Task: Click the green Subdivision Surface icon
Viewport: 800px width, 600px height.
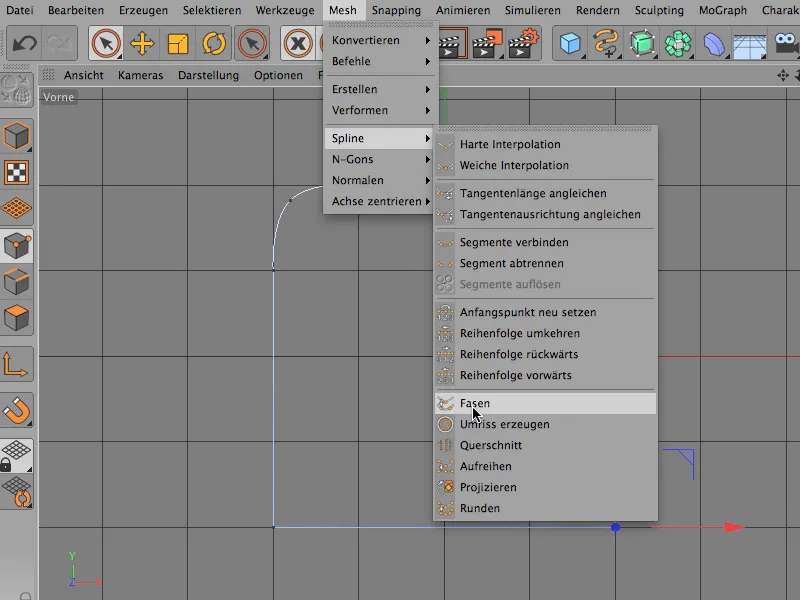Action: 642,43
